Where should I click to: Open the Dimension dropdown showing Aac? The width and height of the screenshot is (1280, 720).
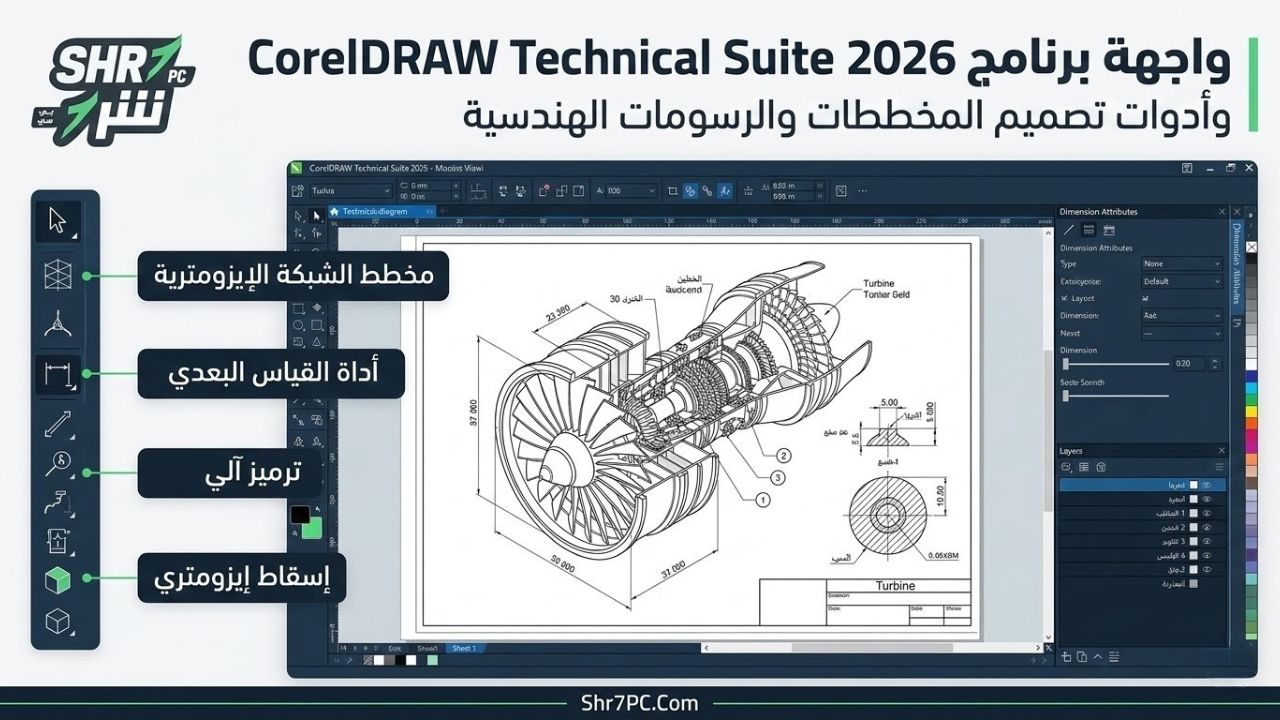1182,315
